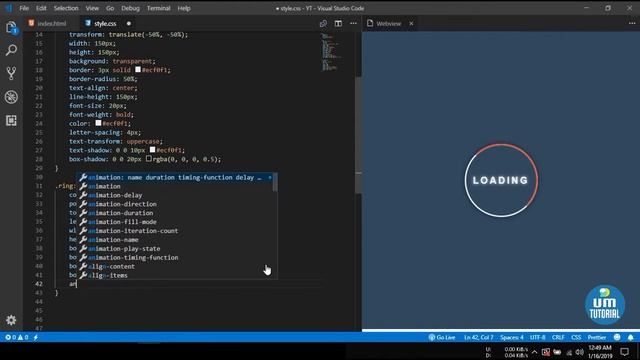This screenshot has height=360, width=640.
Task: Choose animation-iteration-count suggestion
Action: pos(175,231)
